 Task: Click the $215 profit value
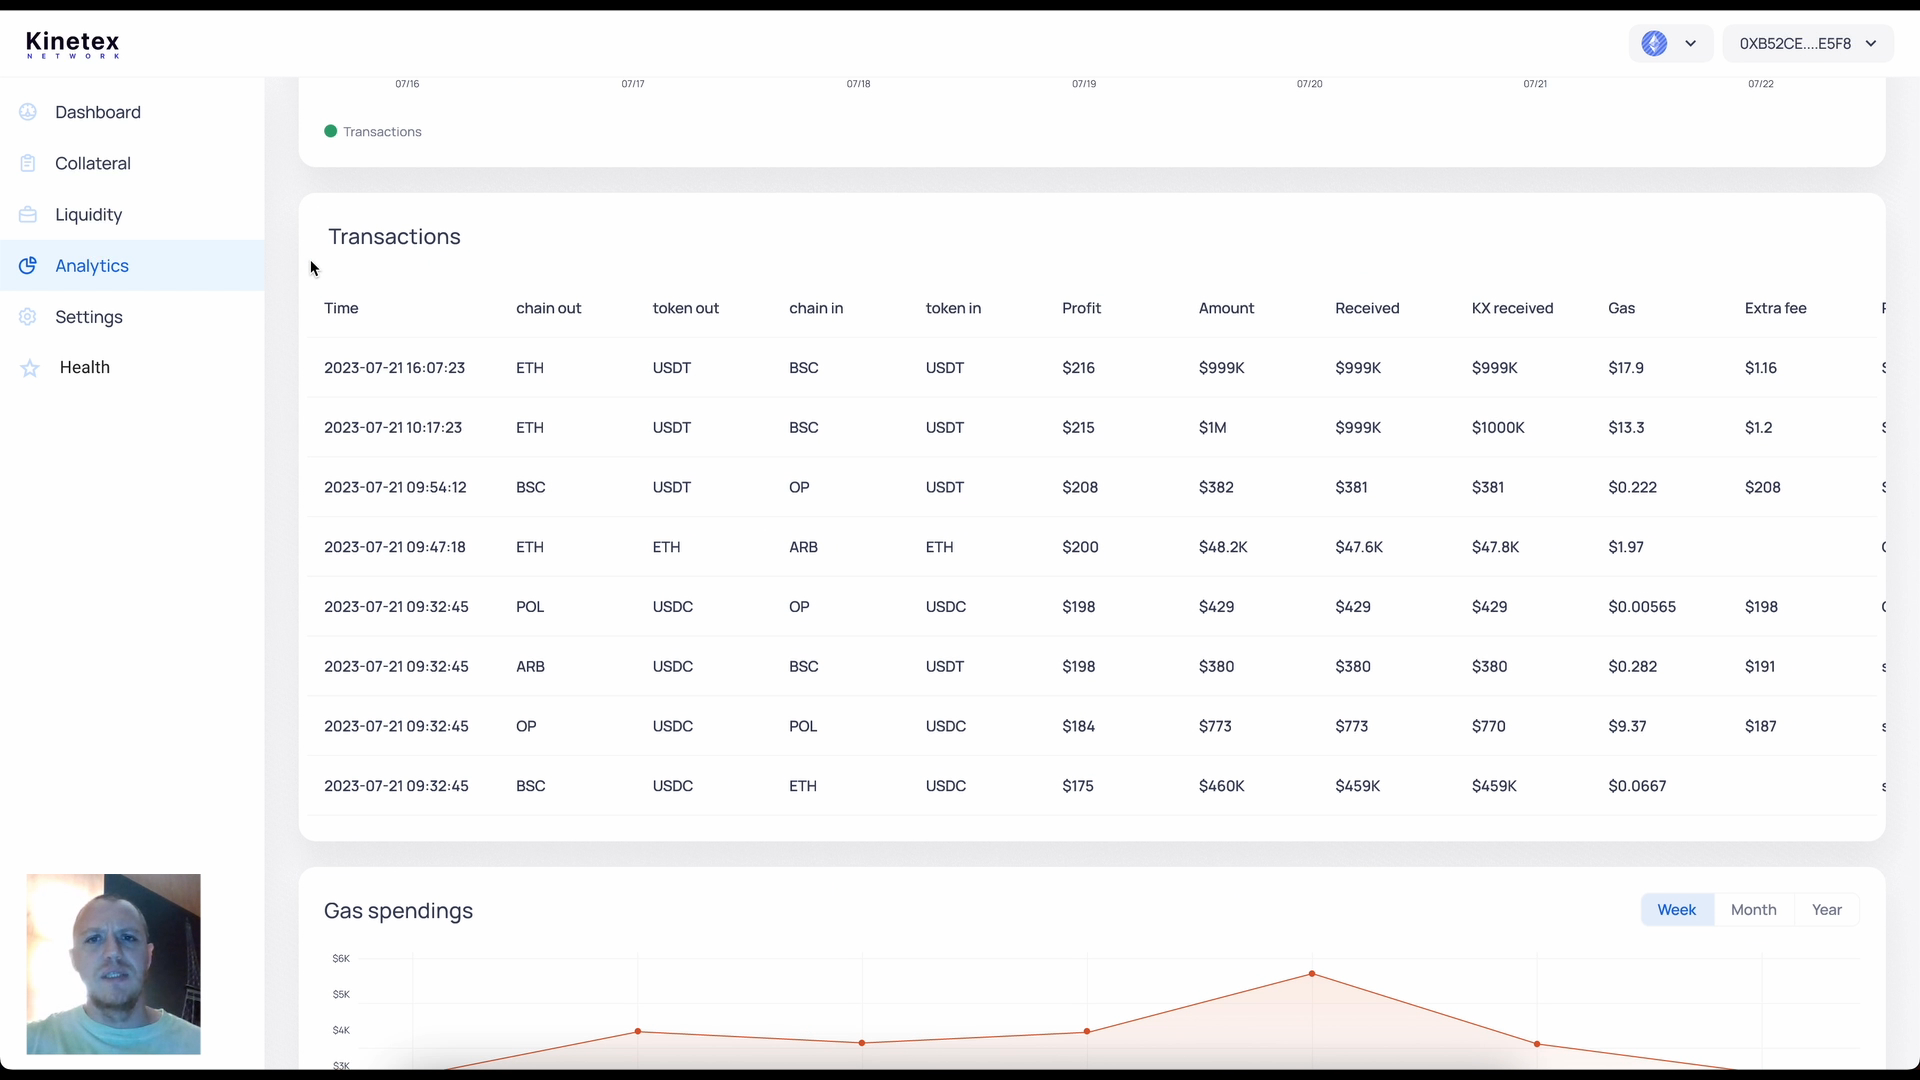point(1078,428)
